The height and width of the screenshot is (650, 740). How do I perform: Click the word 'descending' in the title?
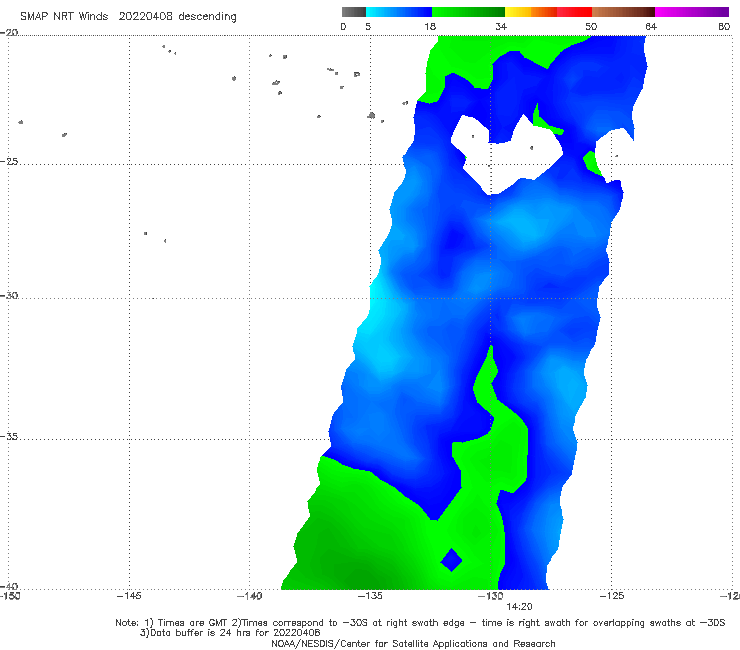[x=207, y=17]
